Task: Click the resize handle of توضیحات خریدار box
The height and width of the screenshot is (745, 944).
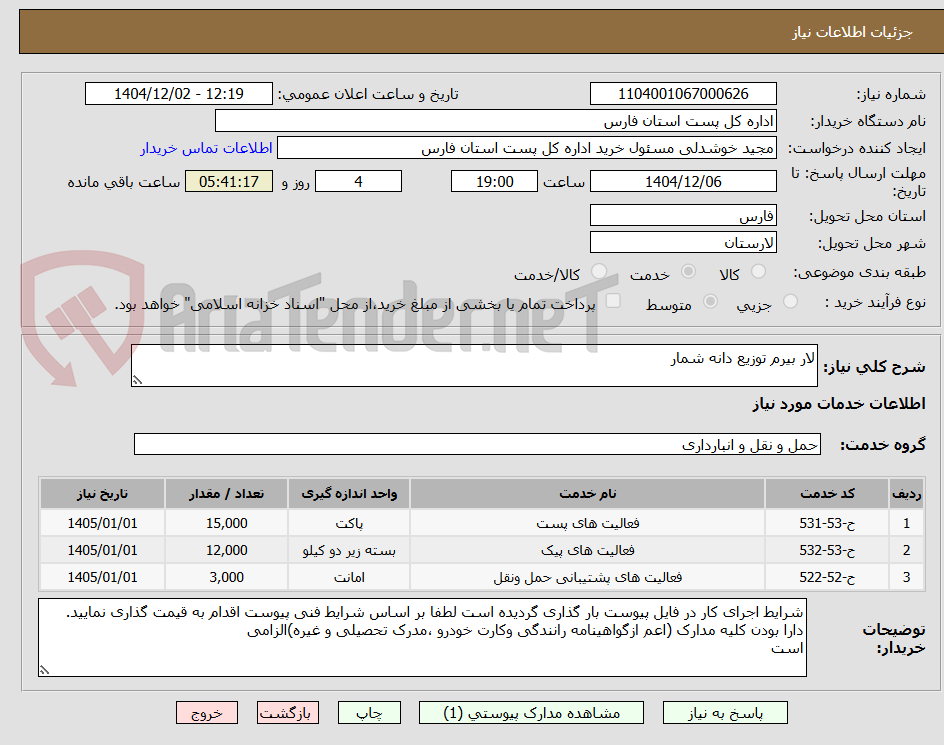Action: tap(44, 670)
